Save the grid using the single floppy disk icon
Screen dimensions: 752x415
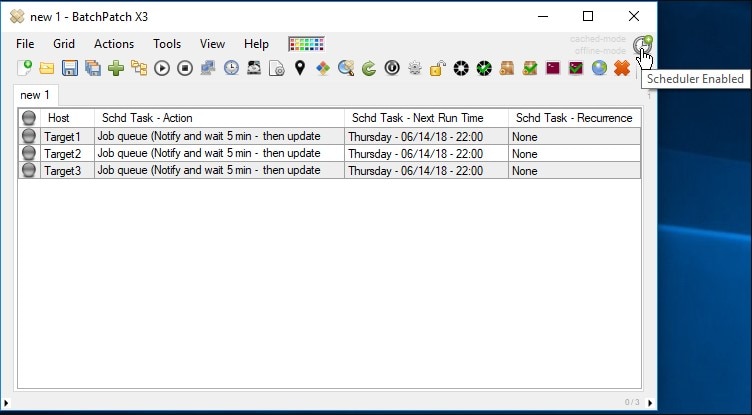pos(70,68)
